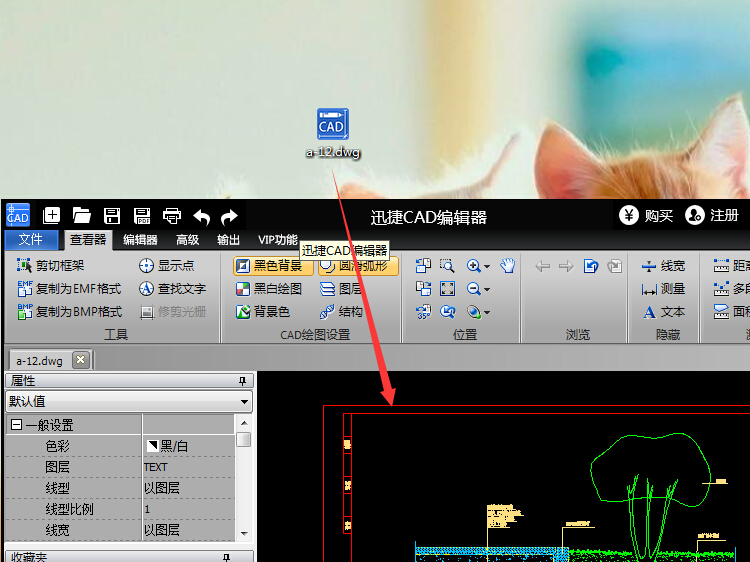This screenshot has height=562, width=750.
Task: Switch to the 编辑器 editor tab
Action: (140, 240)
